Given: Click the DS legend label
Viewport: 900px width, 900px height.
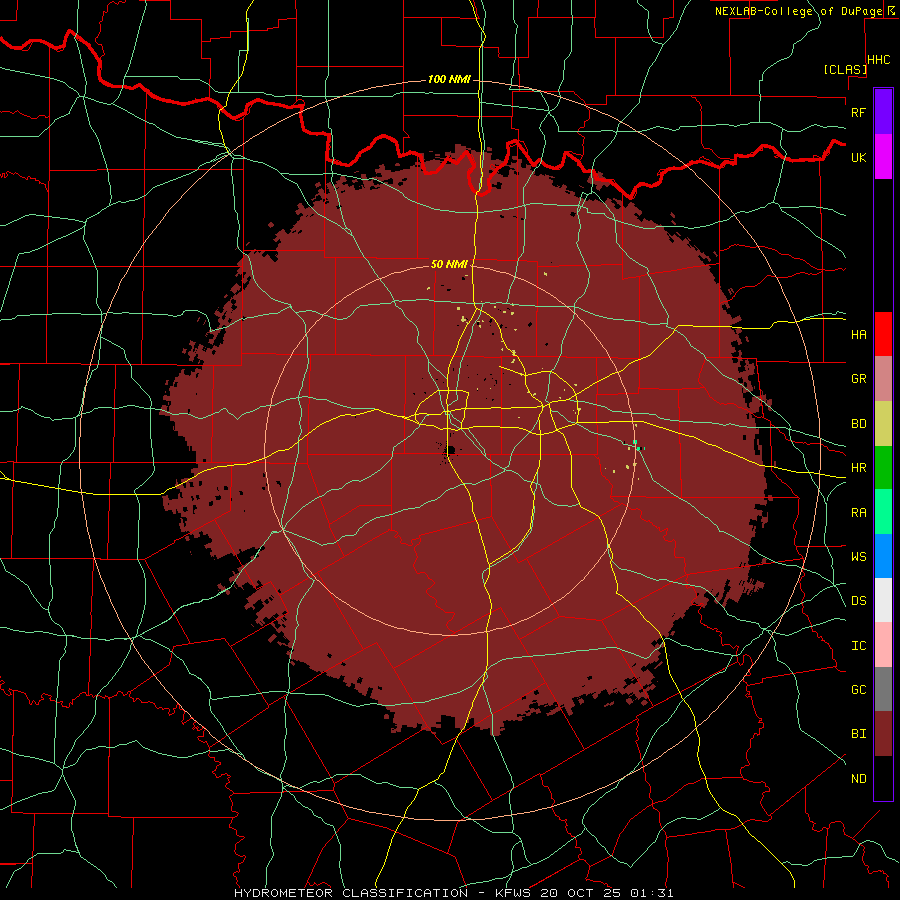Looking at the screenshot, I should [858, 601].
